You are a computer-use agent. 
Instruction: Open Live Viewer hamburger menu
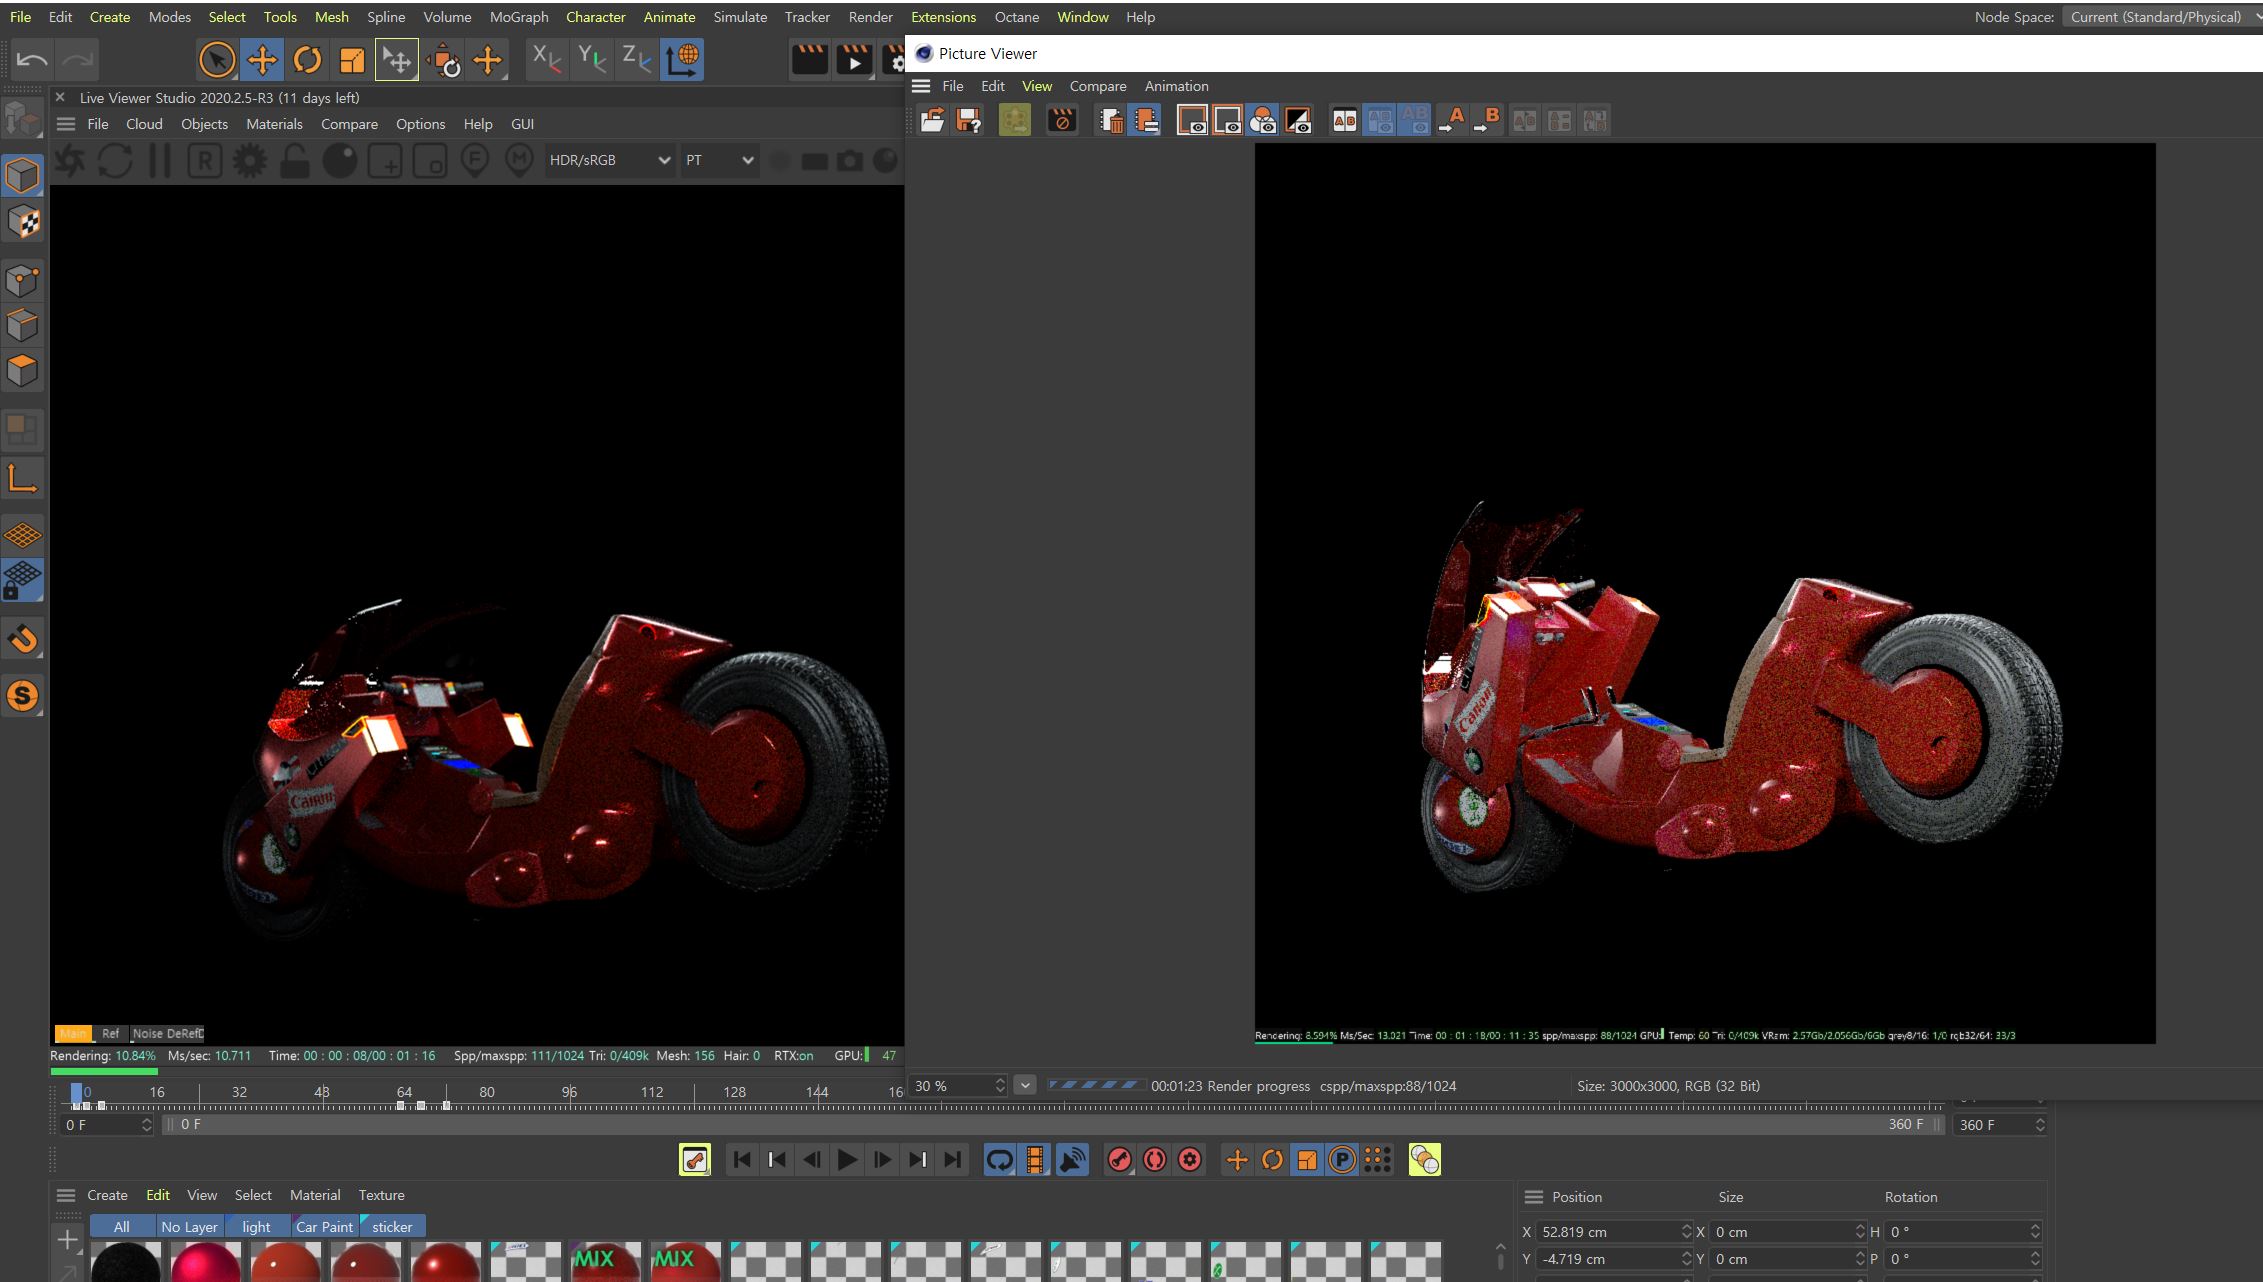click(x=66, y=124)
